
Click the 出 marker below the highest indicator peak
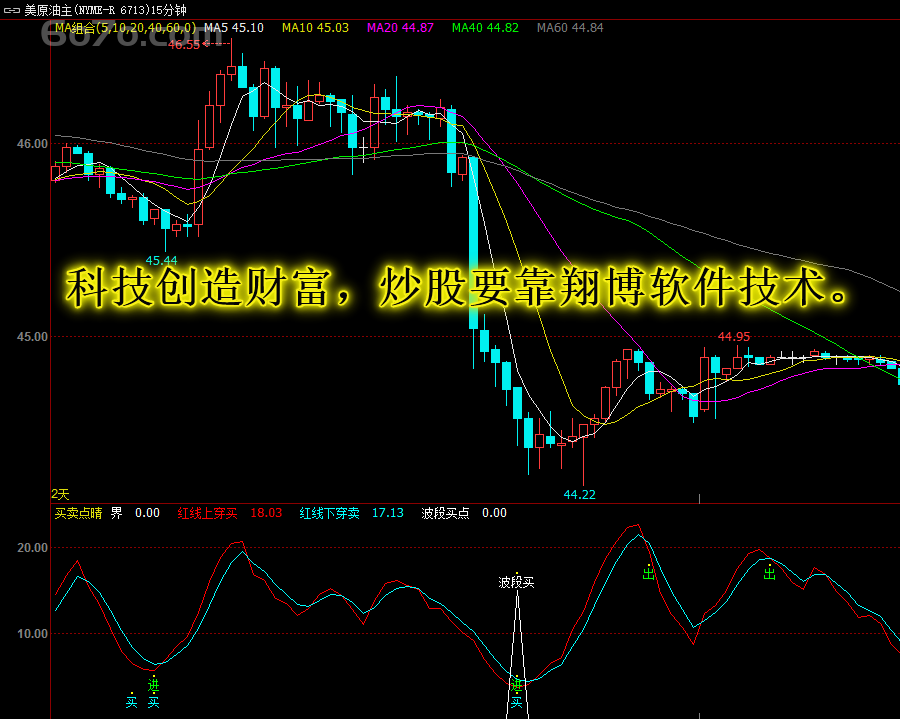648,573
